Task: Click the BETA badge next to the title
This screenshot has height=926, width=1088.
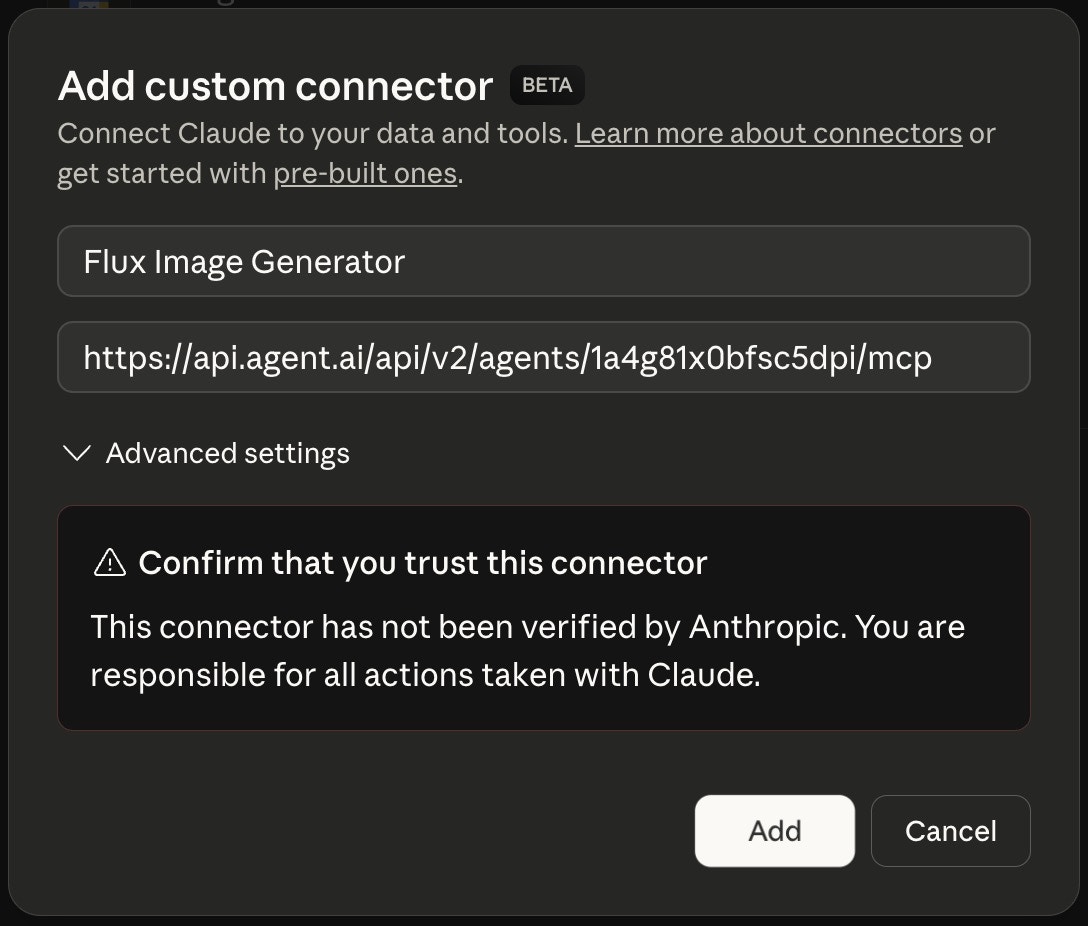Action: click(x=546, y=85)
